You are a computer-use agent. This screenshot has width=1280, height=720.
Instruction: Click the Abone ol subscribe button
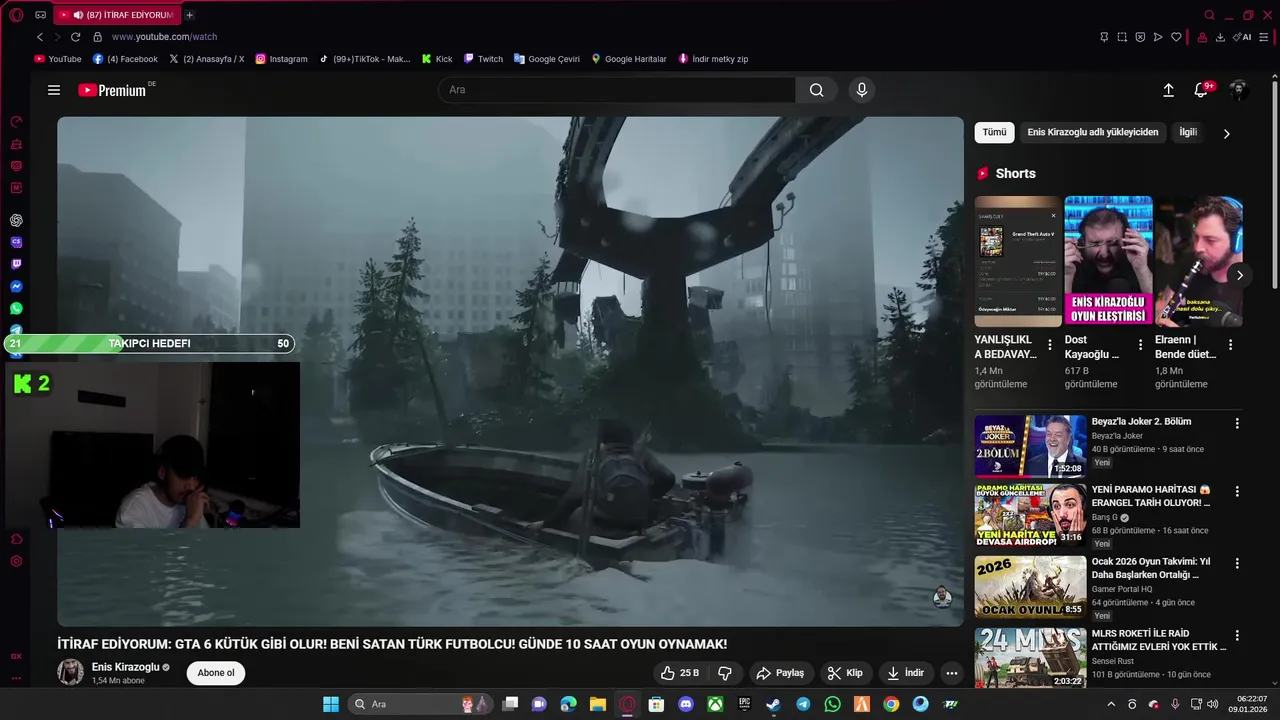[216, 673]
